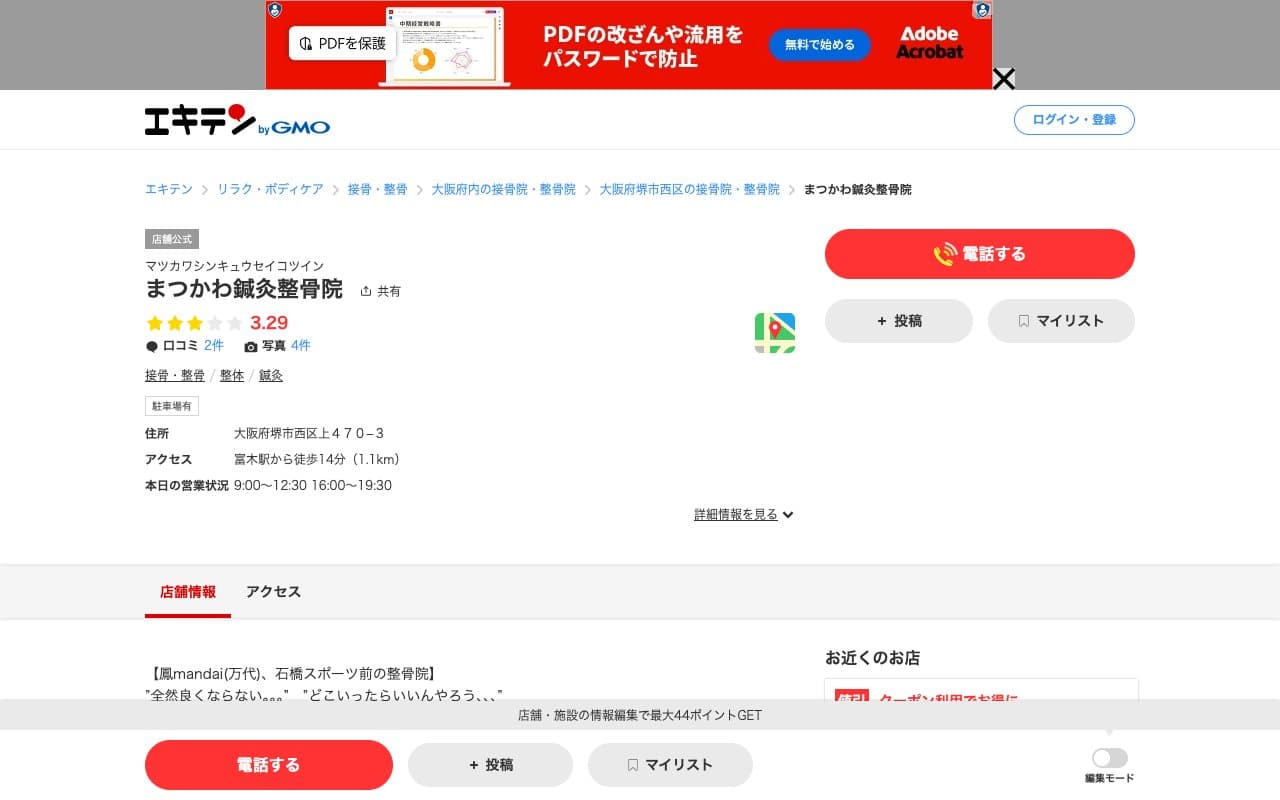Screen dimensions: 1280x800
Task: Click 無料で始める in the Adobe ad
Action: [x=819, y=45]
